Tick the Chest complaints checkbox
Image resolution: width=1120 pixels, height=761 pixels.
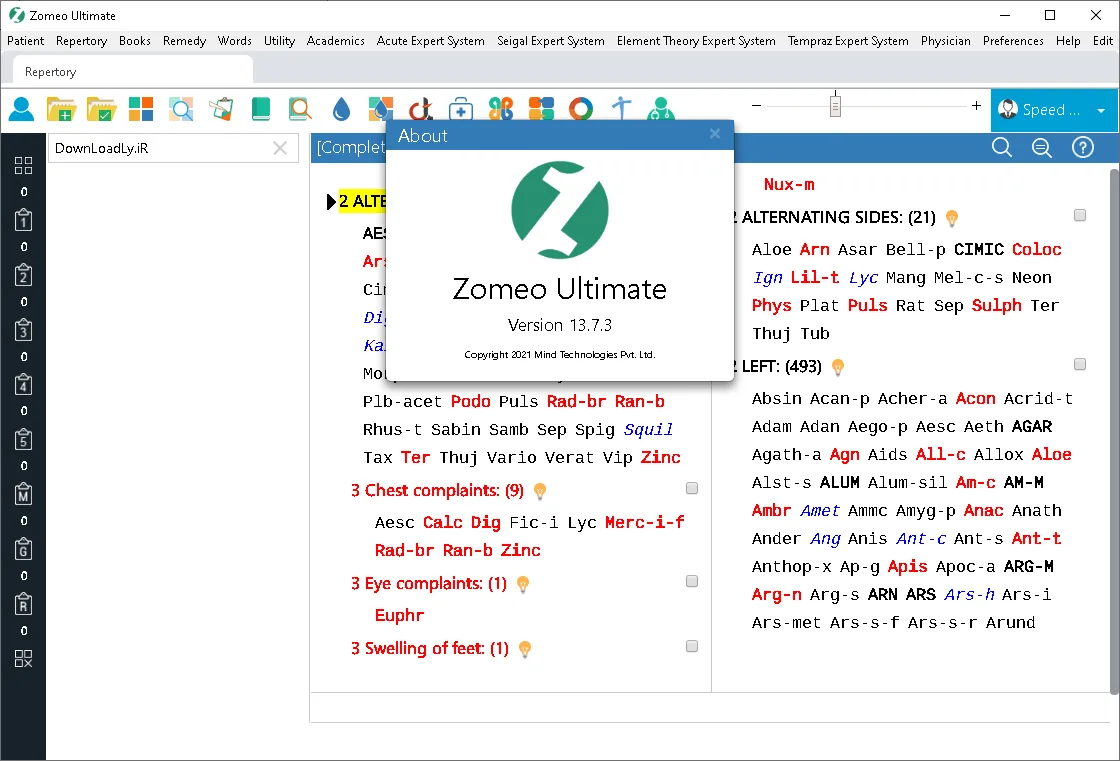[691, 488]
